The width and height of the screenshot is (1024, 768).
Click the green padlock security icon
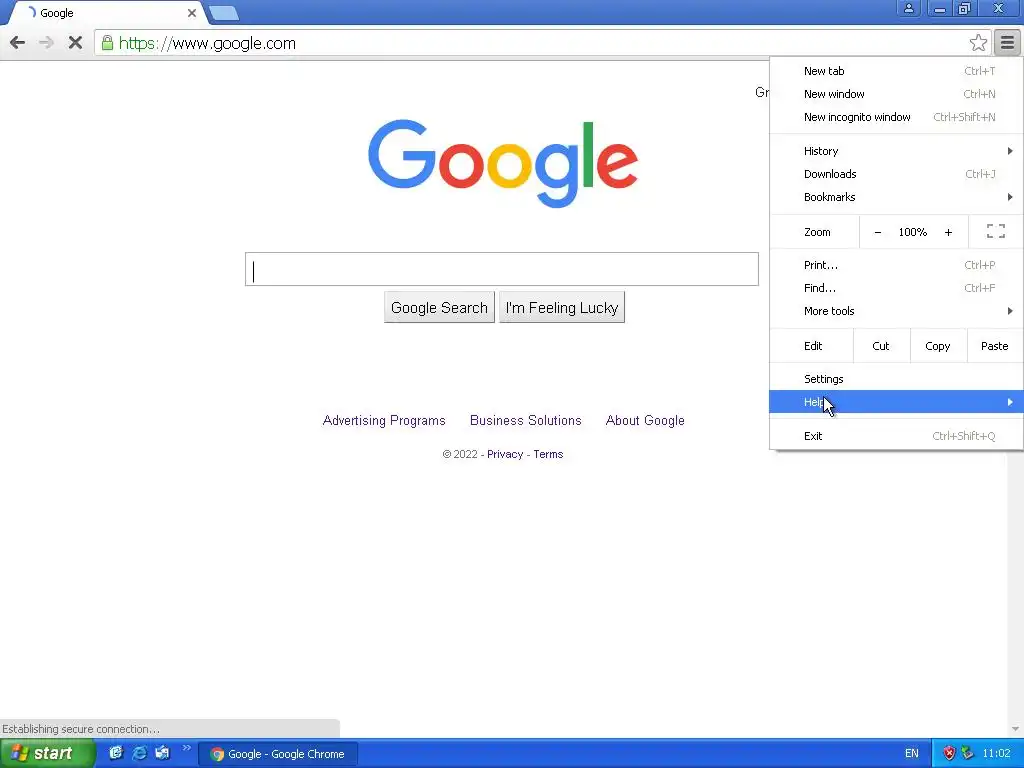pyautogui.click(x=107, y=43)
